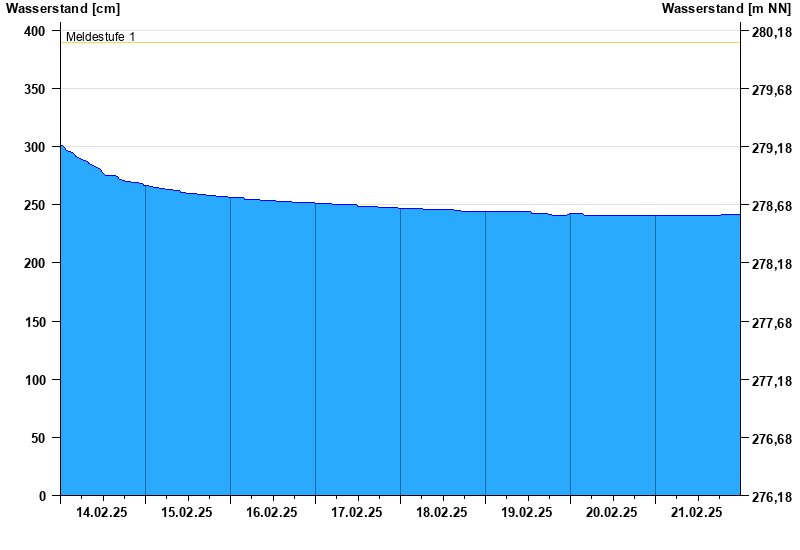The width and height of the screenshot is (800, 550).
Task: Click the 20.02.25 date label
Action: [x=611, y=513]
